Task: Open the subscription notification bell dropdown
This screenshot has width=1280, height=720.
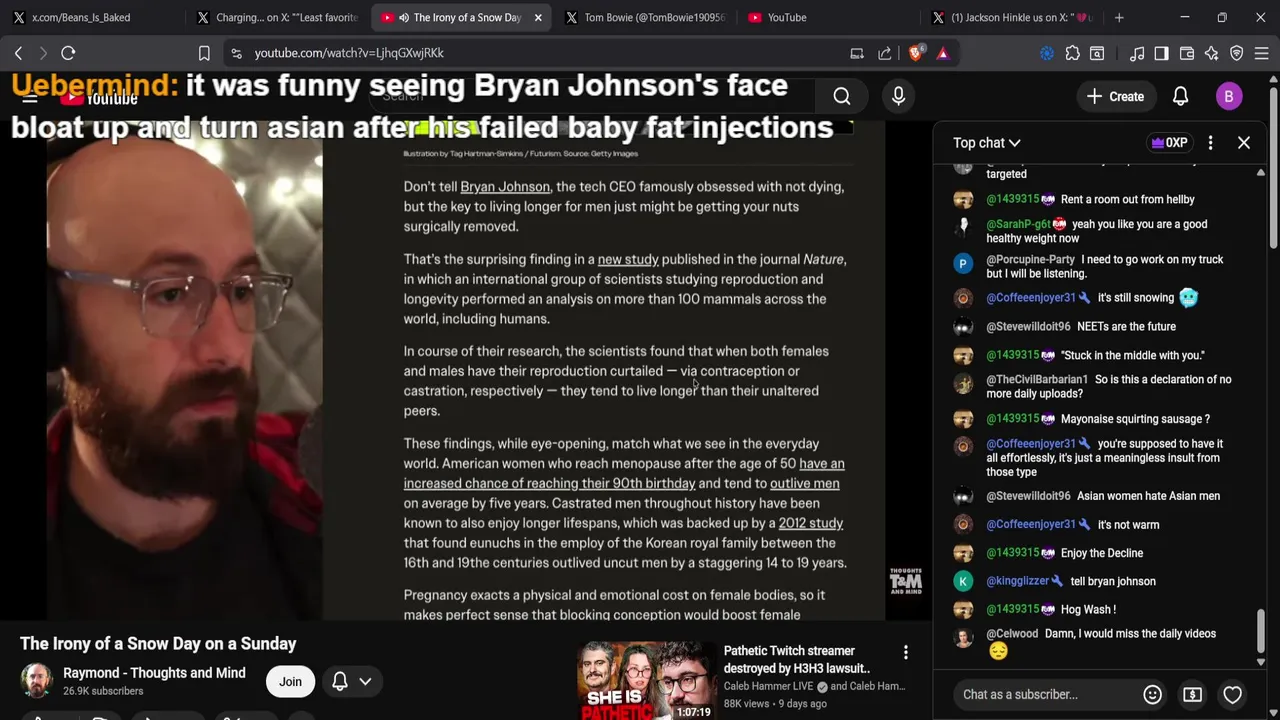Action: pos(352,682)
